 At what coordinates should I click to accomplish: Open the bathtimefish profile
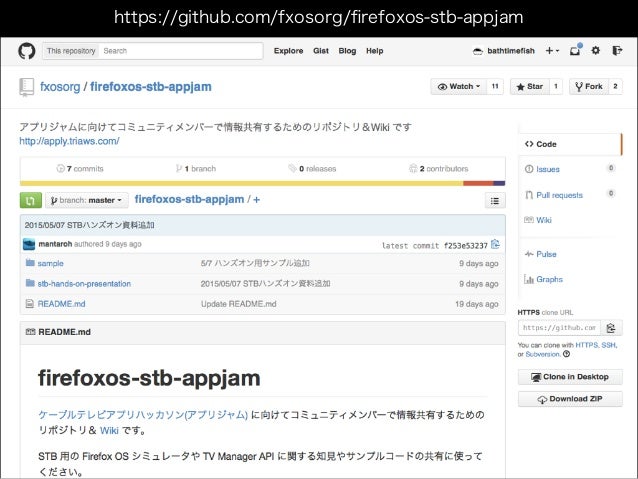point(504,51)
